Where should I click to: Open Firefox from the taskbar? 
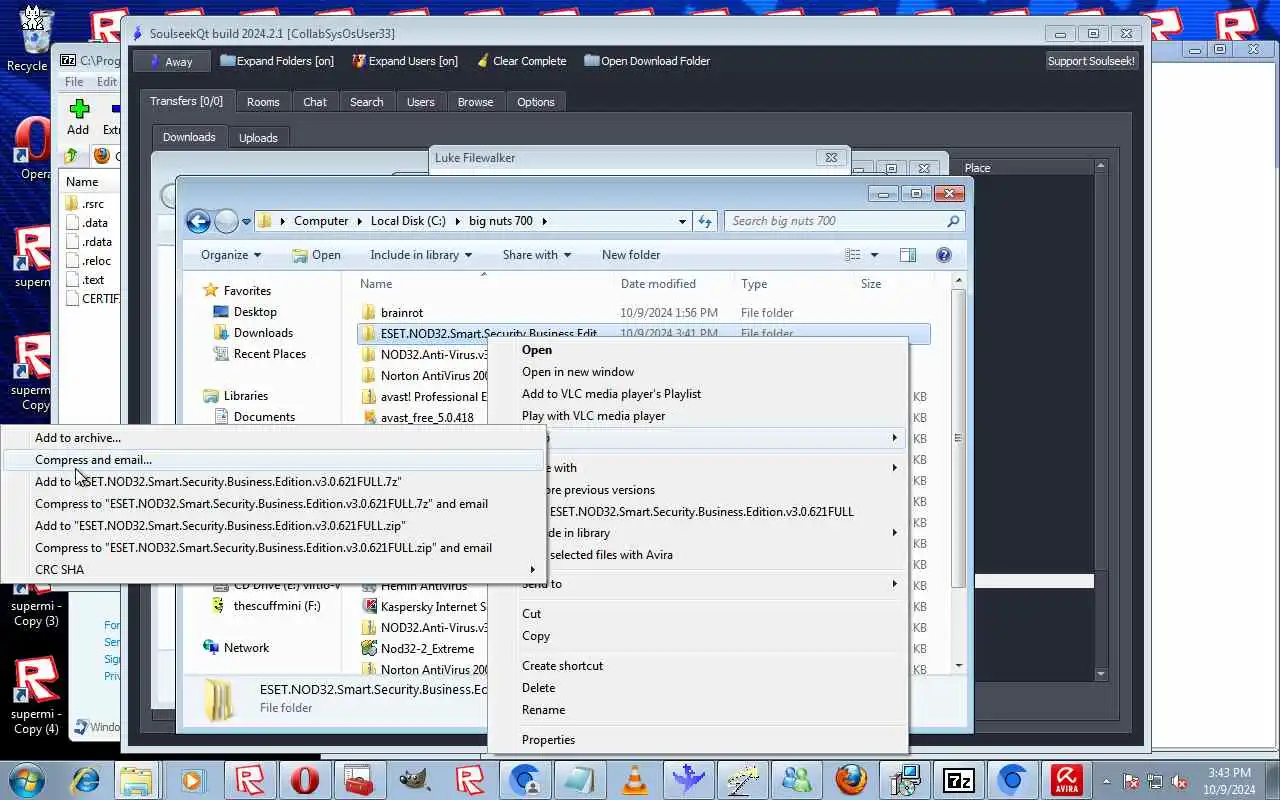click(x=851, y=780)
